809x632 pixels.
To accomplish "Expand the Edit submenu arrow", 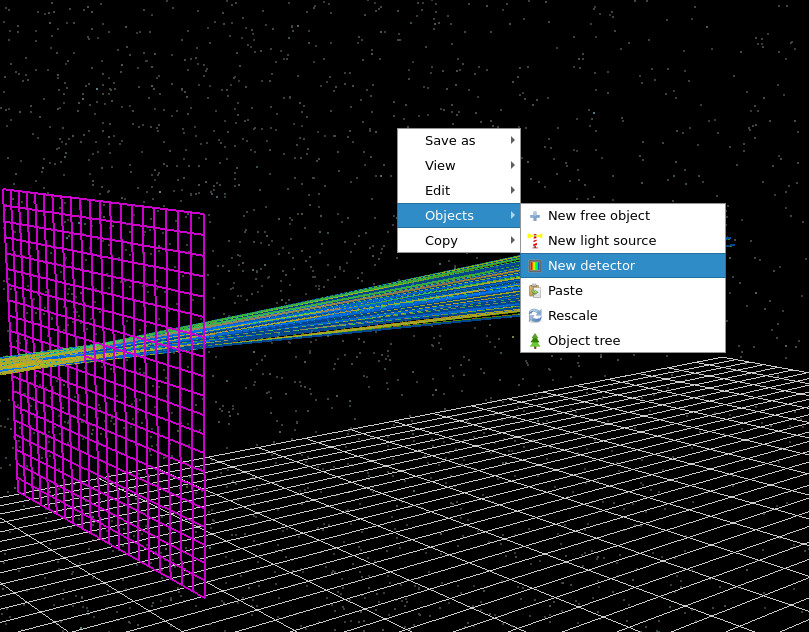I will pos(513,190).
